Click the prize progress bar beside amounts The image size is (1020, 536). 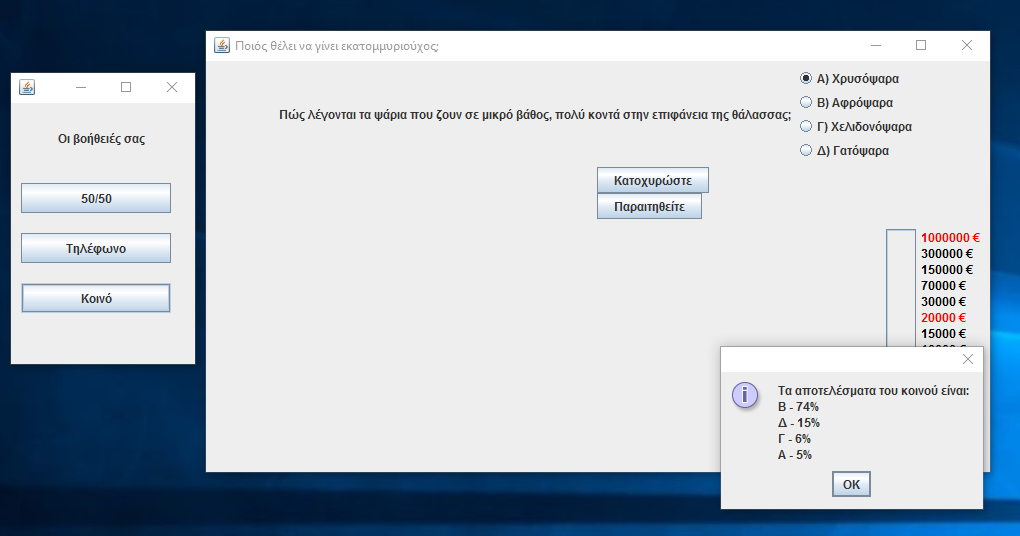click(x=901, y=288)
